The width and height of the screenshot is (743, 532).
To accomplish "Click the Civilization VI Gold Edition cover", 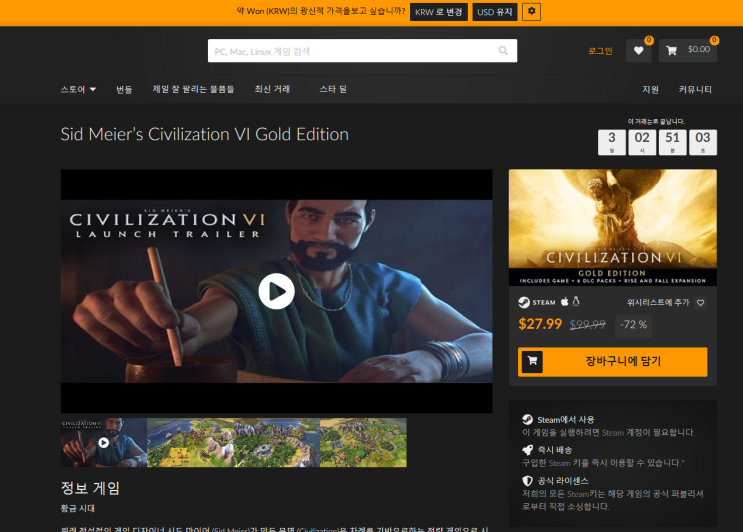I will [x=613, y=227].
